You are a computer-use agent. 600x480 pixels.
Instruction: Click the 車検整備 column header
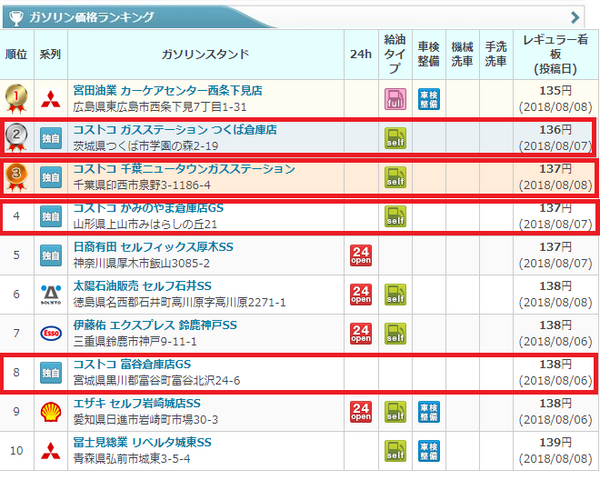pos(429,54)
